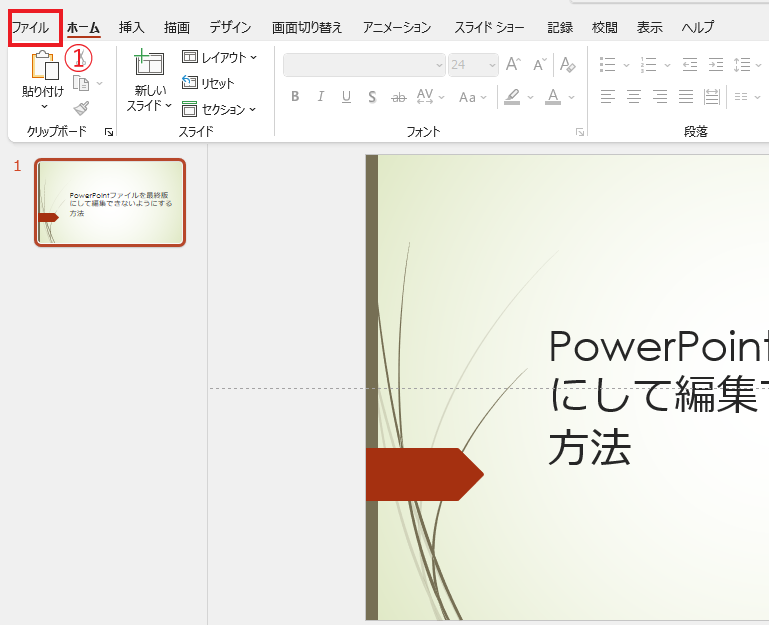Open the 記録 tab
Viewport: 769px width, 625px height.
560,27
